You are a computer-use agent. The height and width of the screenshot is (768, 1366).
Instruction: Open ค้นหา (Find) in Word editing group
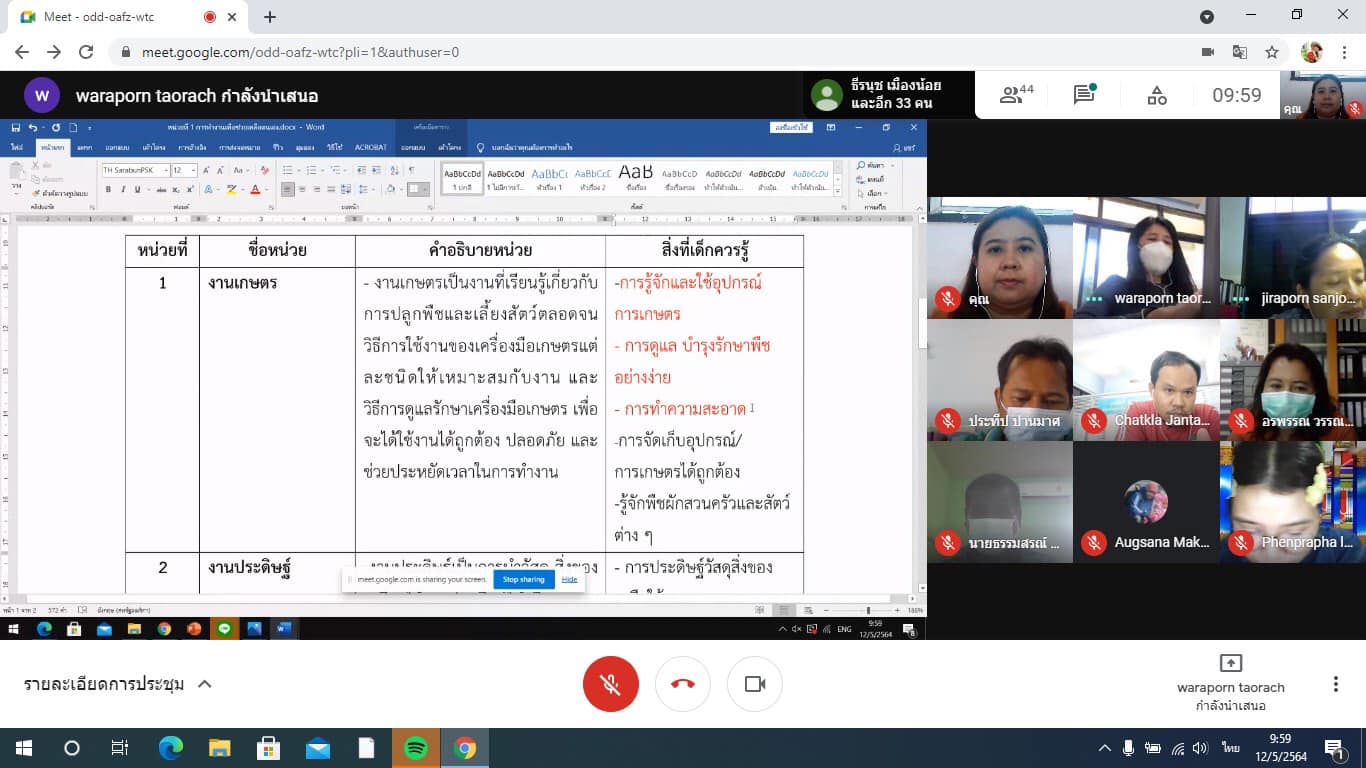tap(872, 165)
